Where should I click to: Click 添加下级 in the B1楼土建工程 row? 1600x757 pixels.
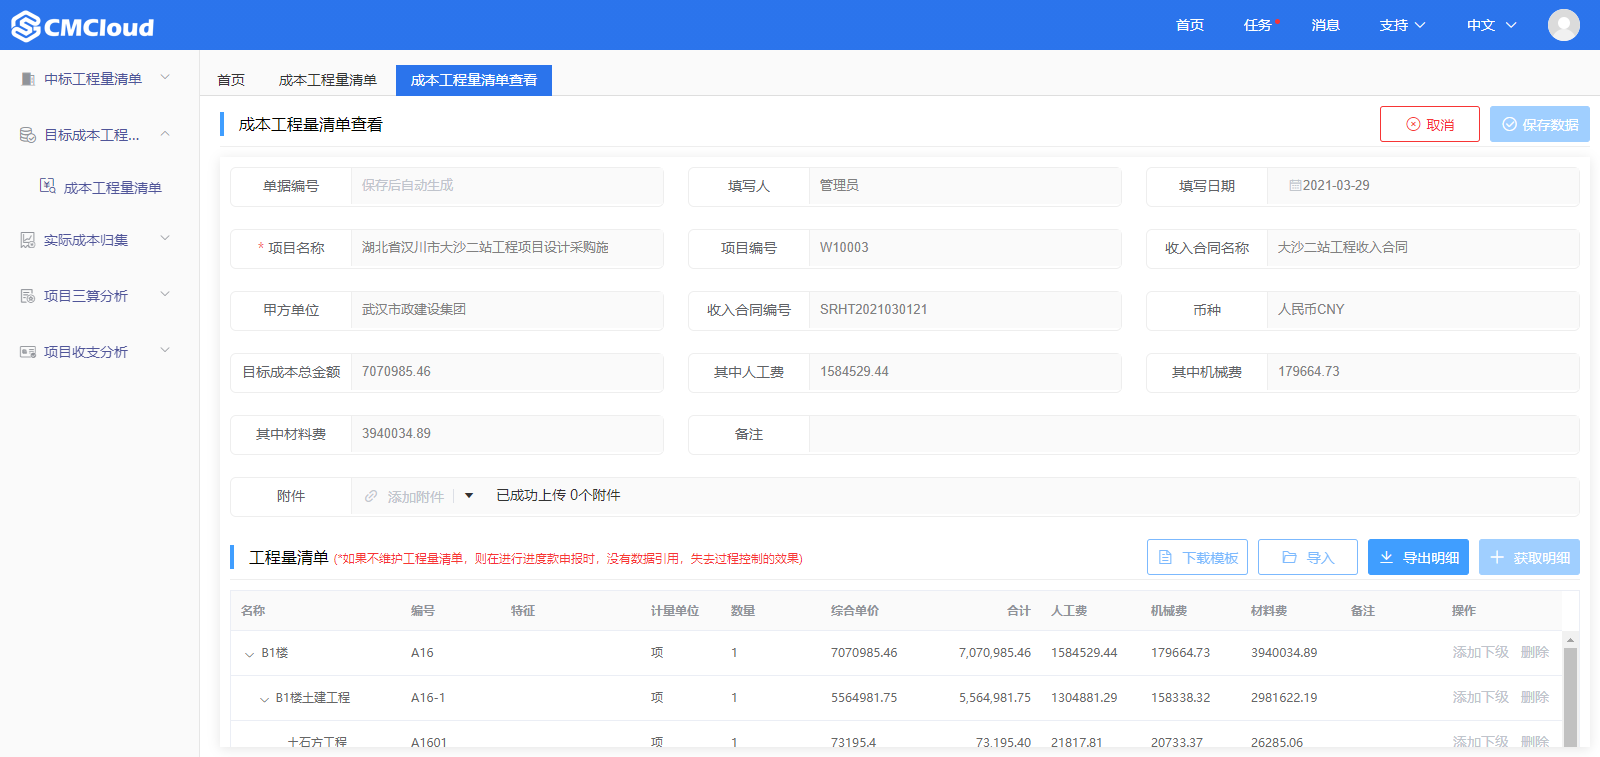point(1481,697)
